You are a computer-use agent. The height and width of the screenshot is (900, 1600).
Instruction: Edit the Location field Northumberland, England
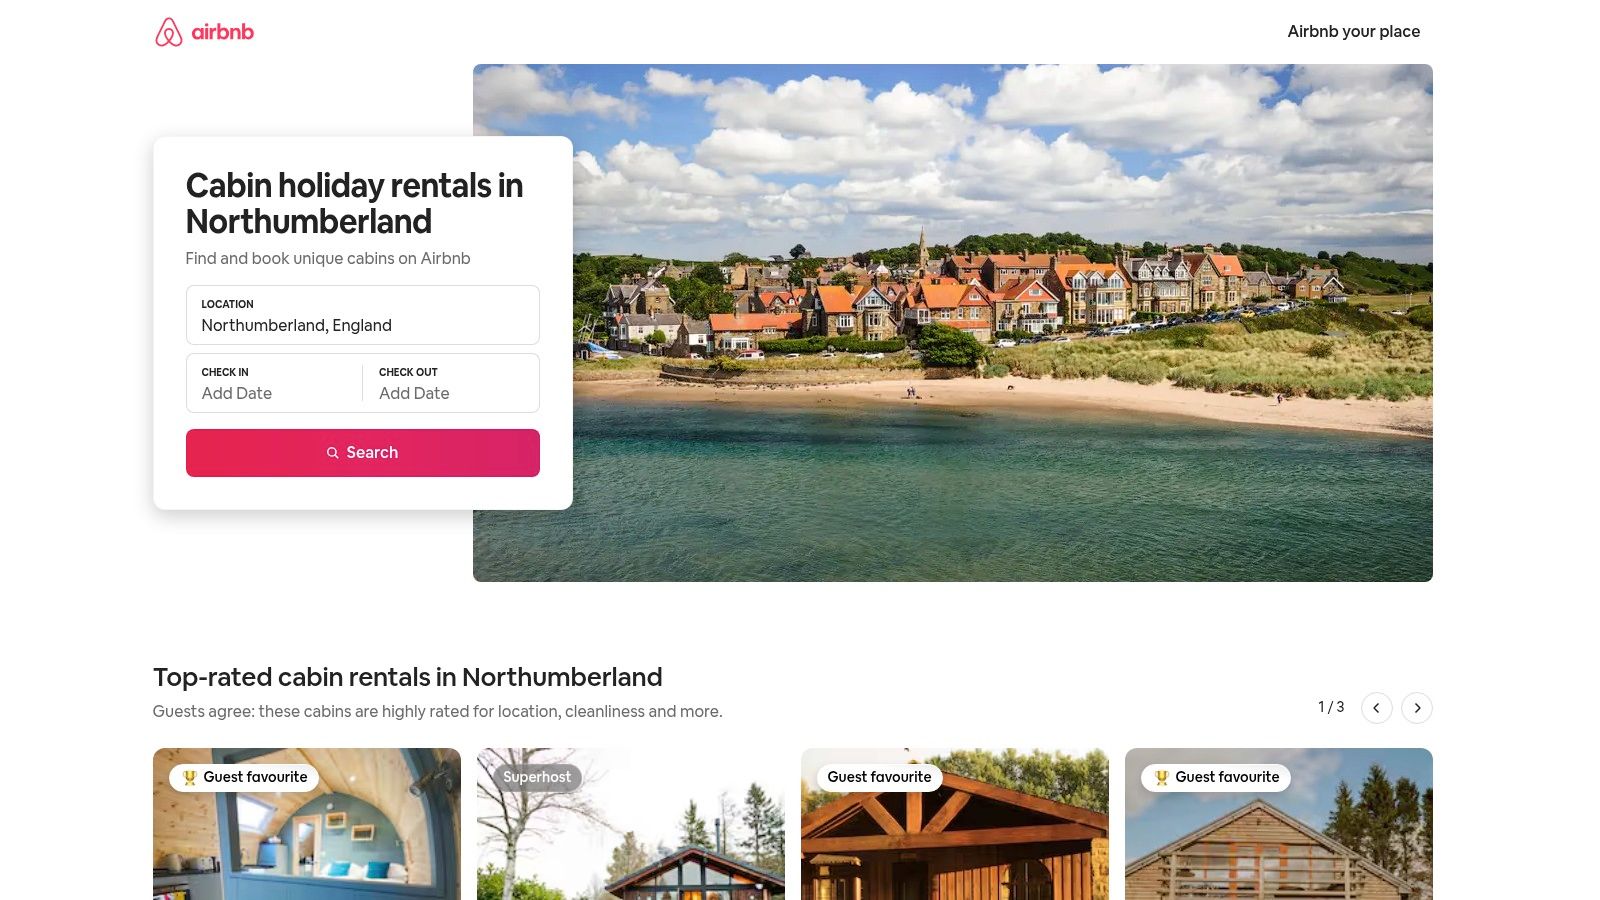click(x=363, y=315)
